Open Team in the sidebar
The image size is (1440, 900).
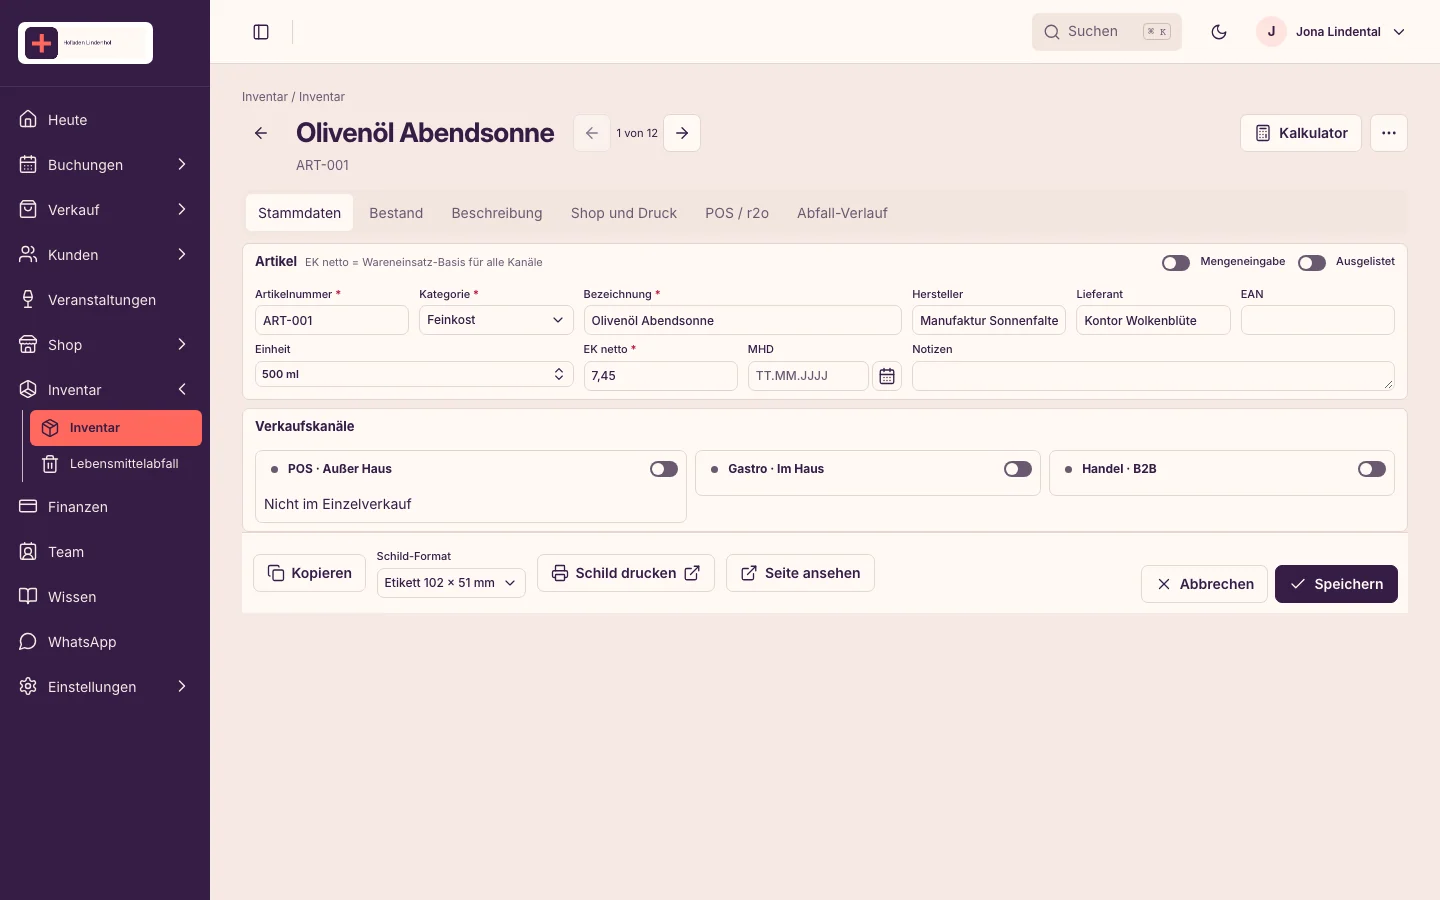105,552
